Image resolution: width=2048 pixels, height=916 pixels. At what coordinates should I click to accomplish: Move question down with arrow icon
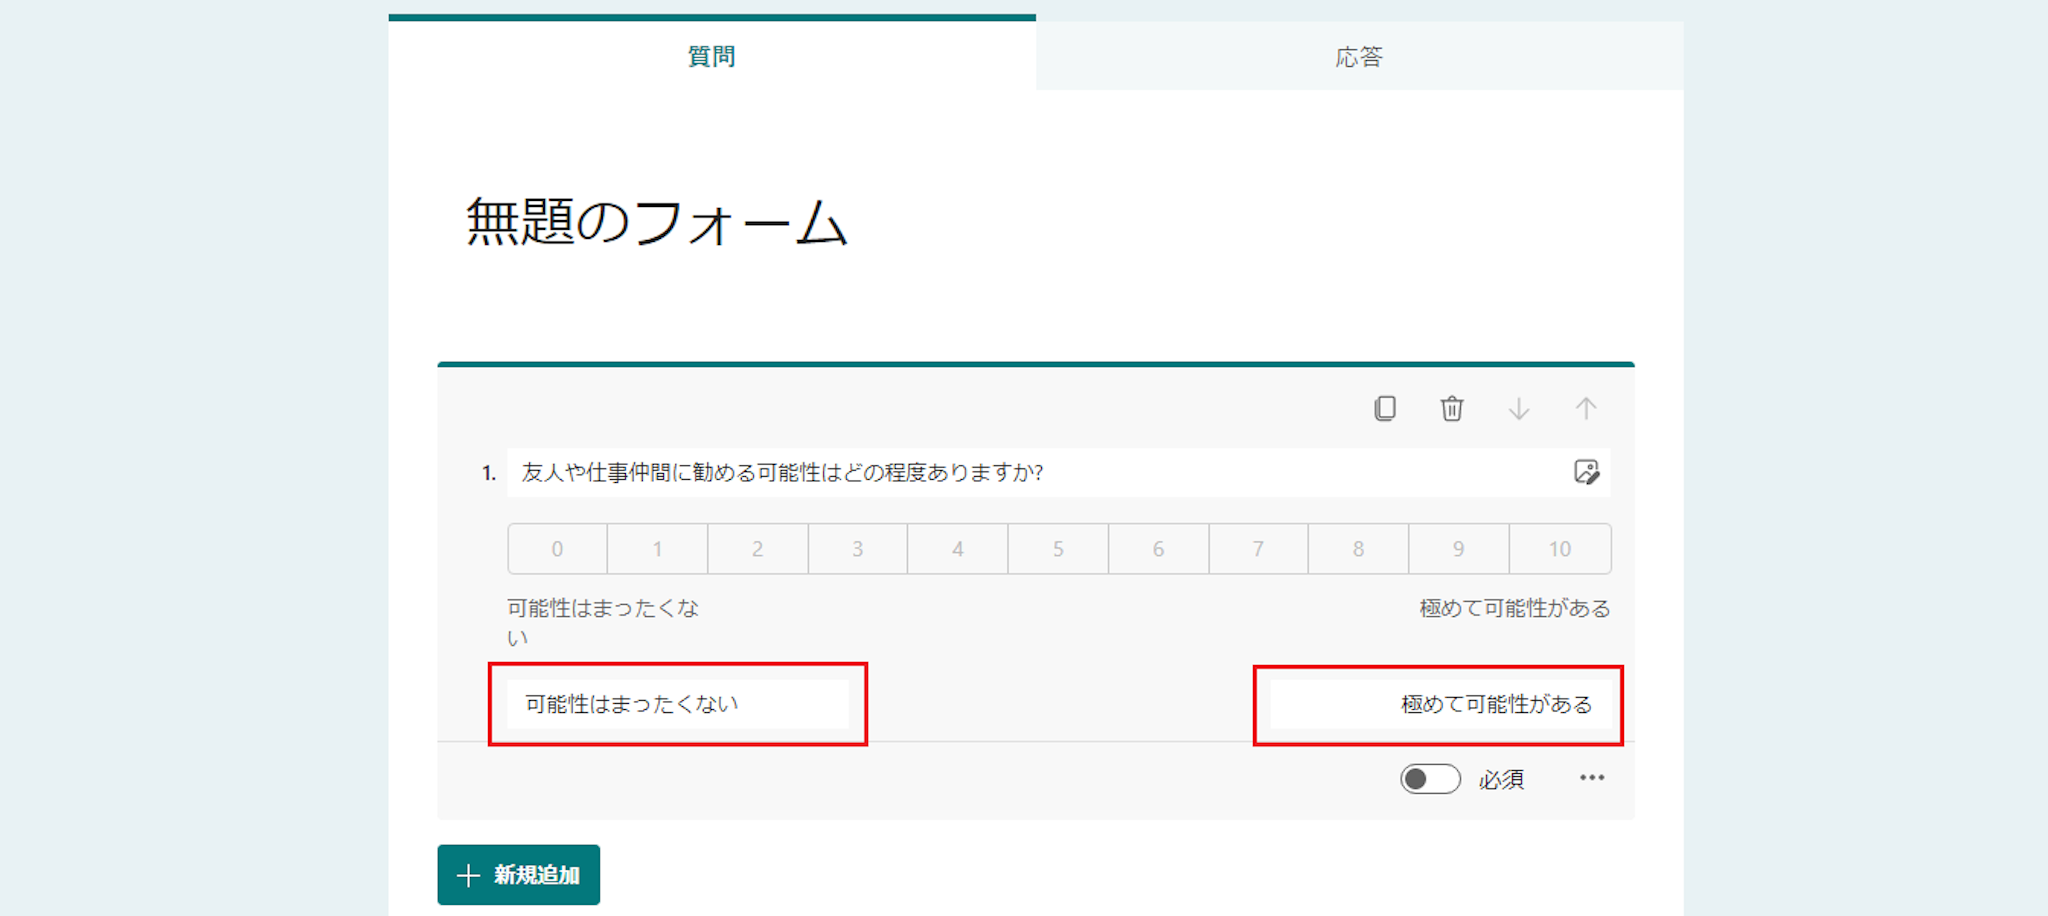(1518, 408)
